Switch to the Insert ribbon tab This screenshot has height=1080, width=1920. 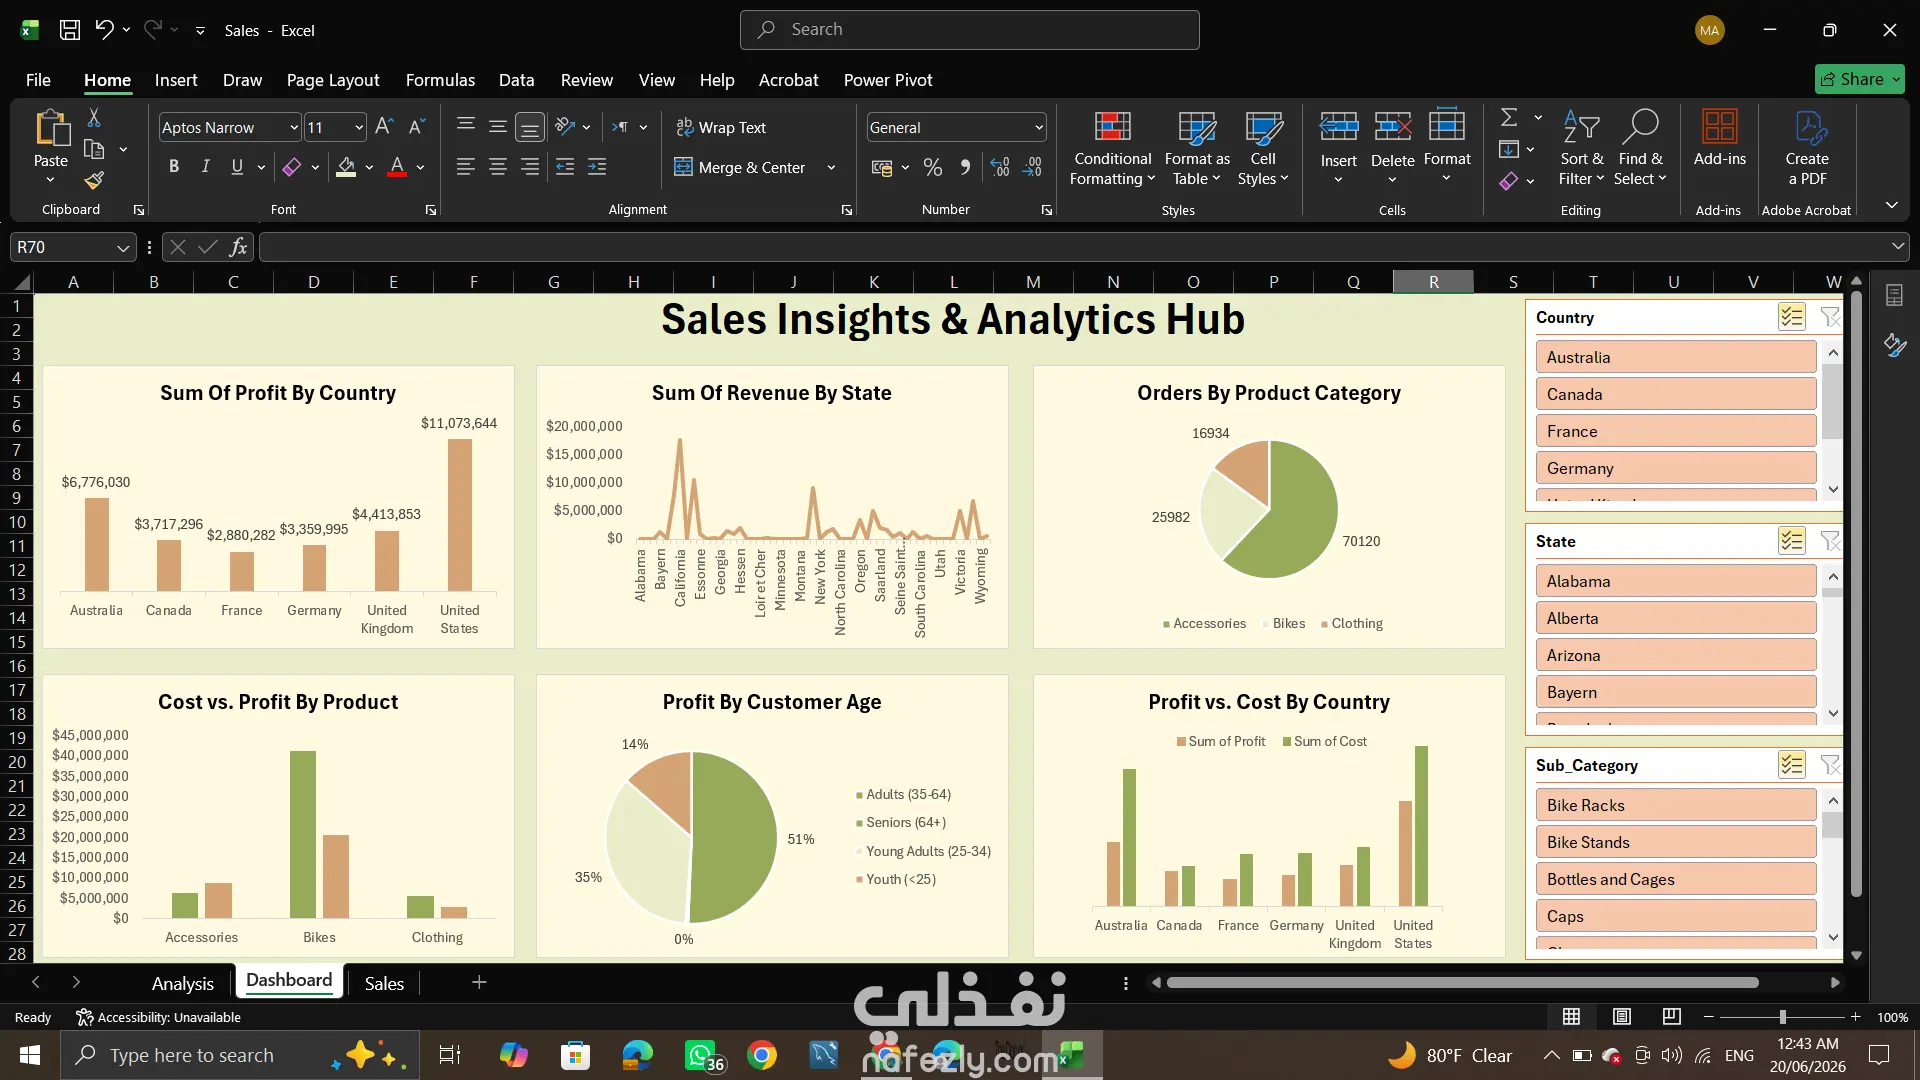tap(176, 80)
